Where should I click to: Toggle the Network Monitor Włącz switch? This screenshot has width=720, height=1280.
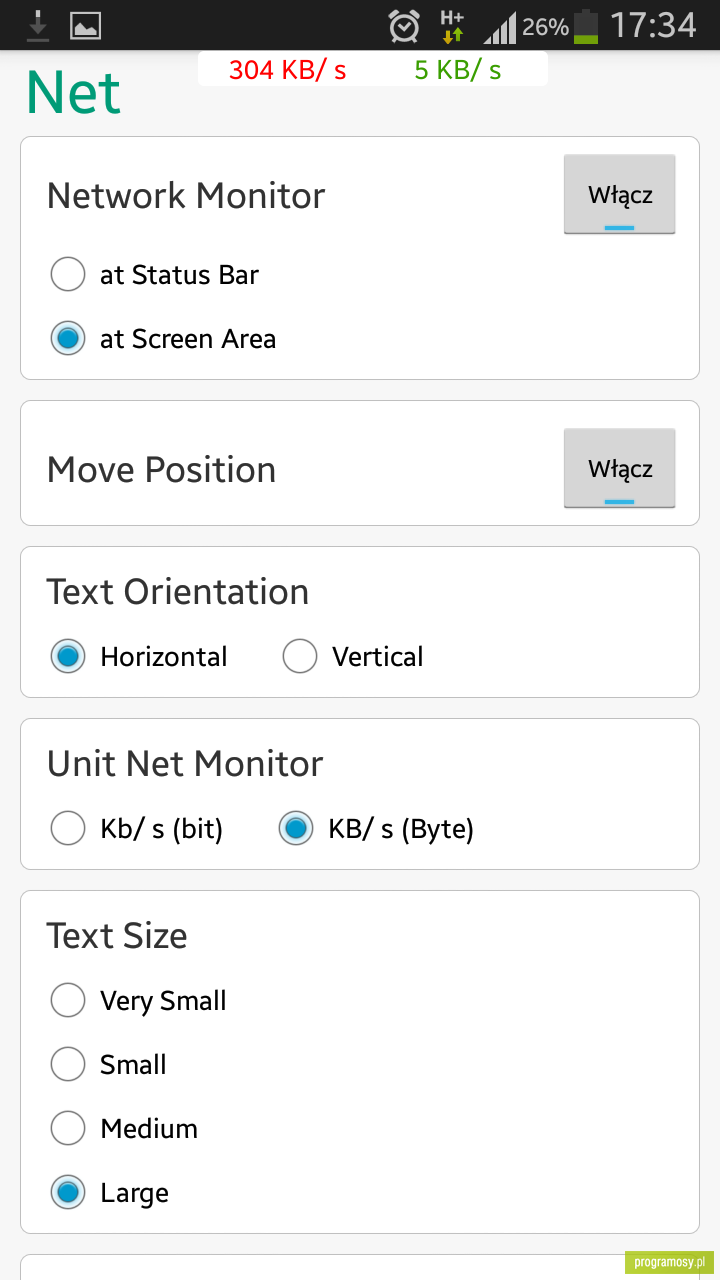[x=619, y=194]
